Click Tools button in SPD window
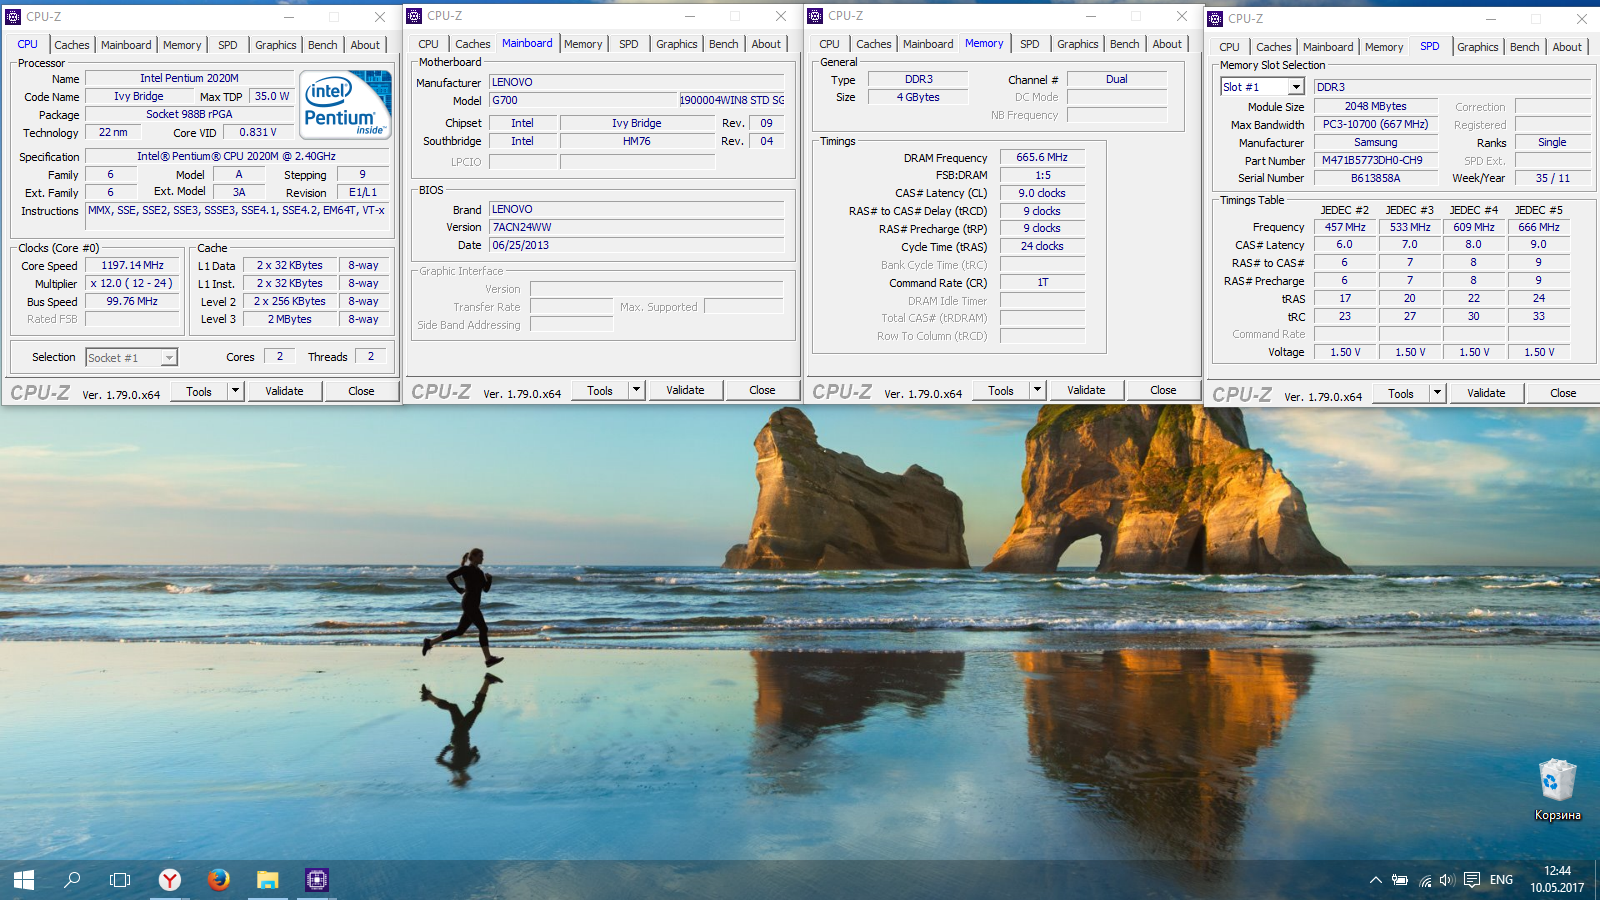 click(1401, 393)
